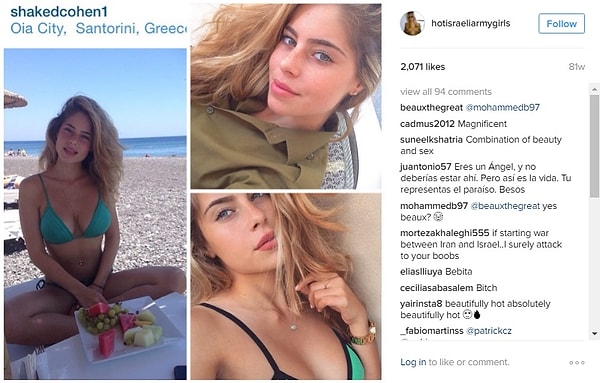The height and width of the screenshot is (383, 600).
Task: Click the comments scrollbar thumb
Action: tap(594, 147)
